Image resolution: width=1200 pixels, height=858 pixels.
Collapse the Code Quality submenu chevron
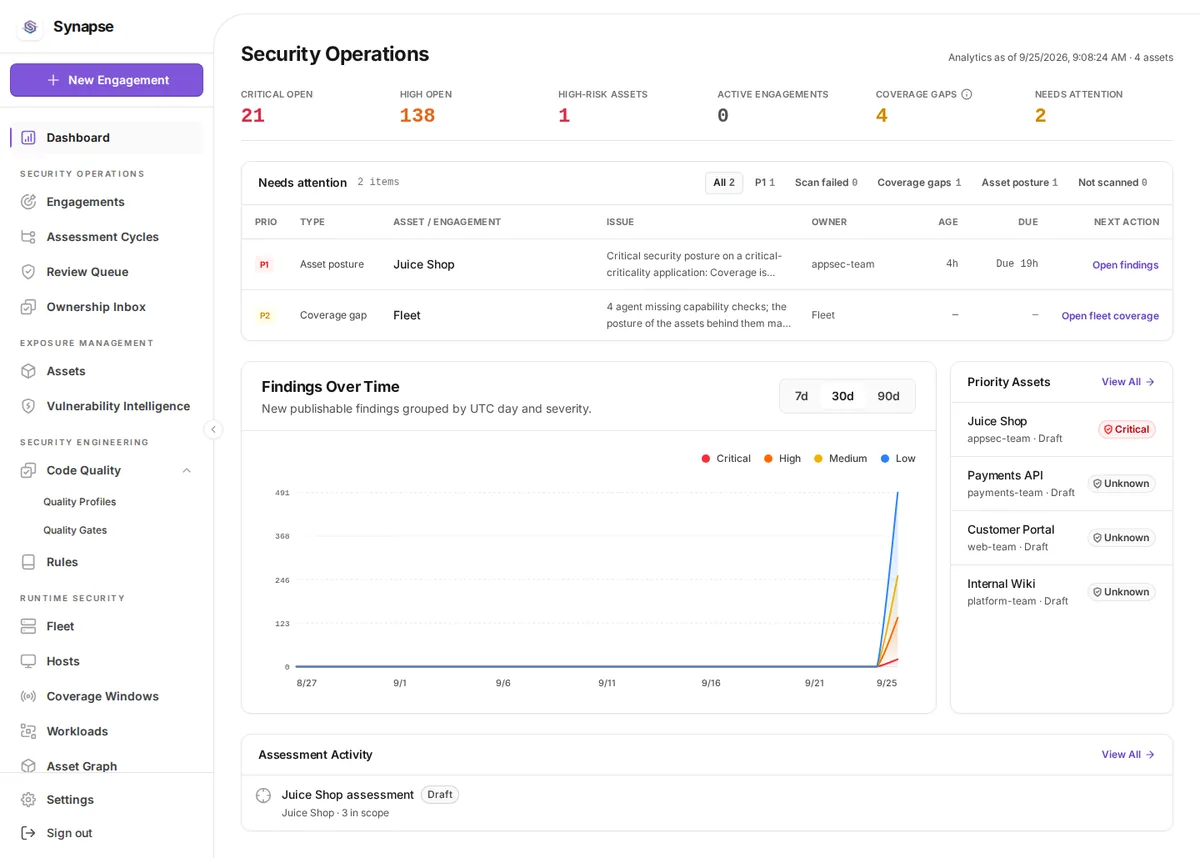[186, 470]
